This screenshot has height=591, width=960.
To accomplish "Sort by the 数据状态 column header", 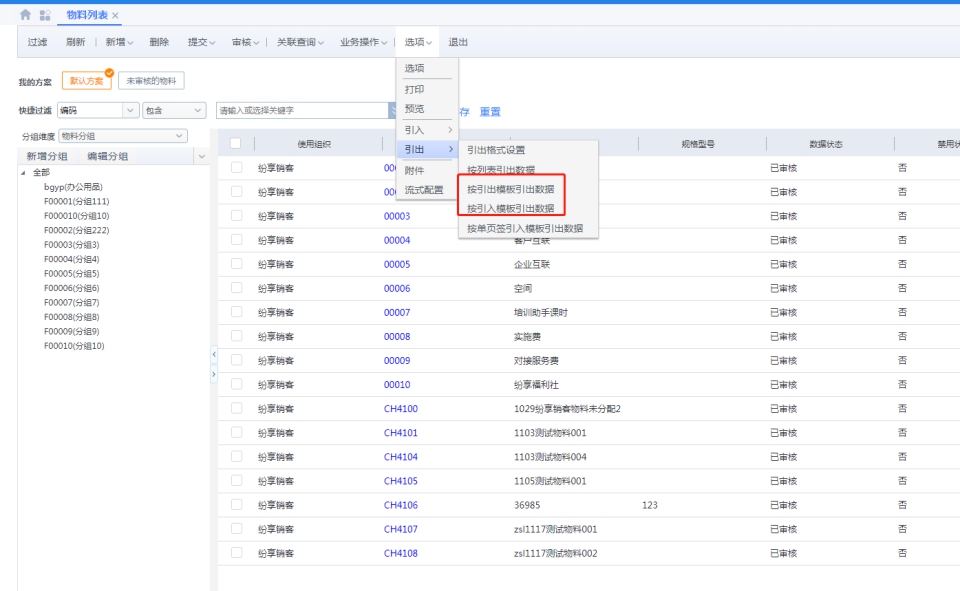I will coord(826,144).
